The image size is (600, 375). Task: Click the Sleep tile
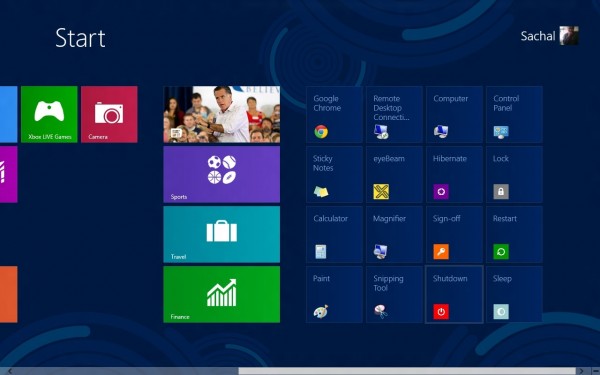514,295
